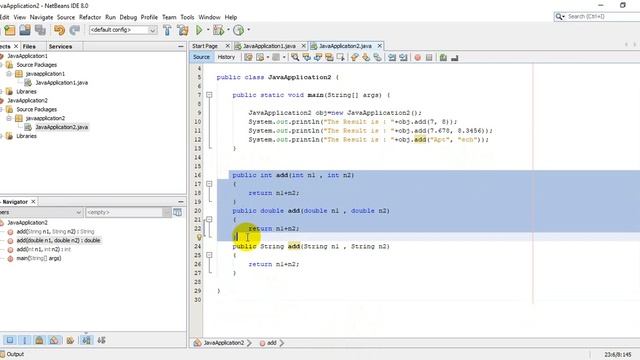Click Navigator sort by source icon

pos(102,340)
